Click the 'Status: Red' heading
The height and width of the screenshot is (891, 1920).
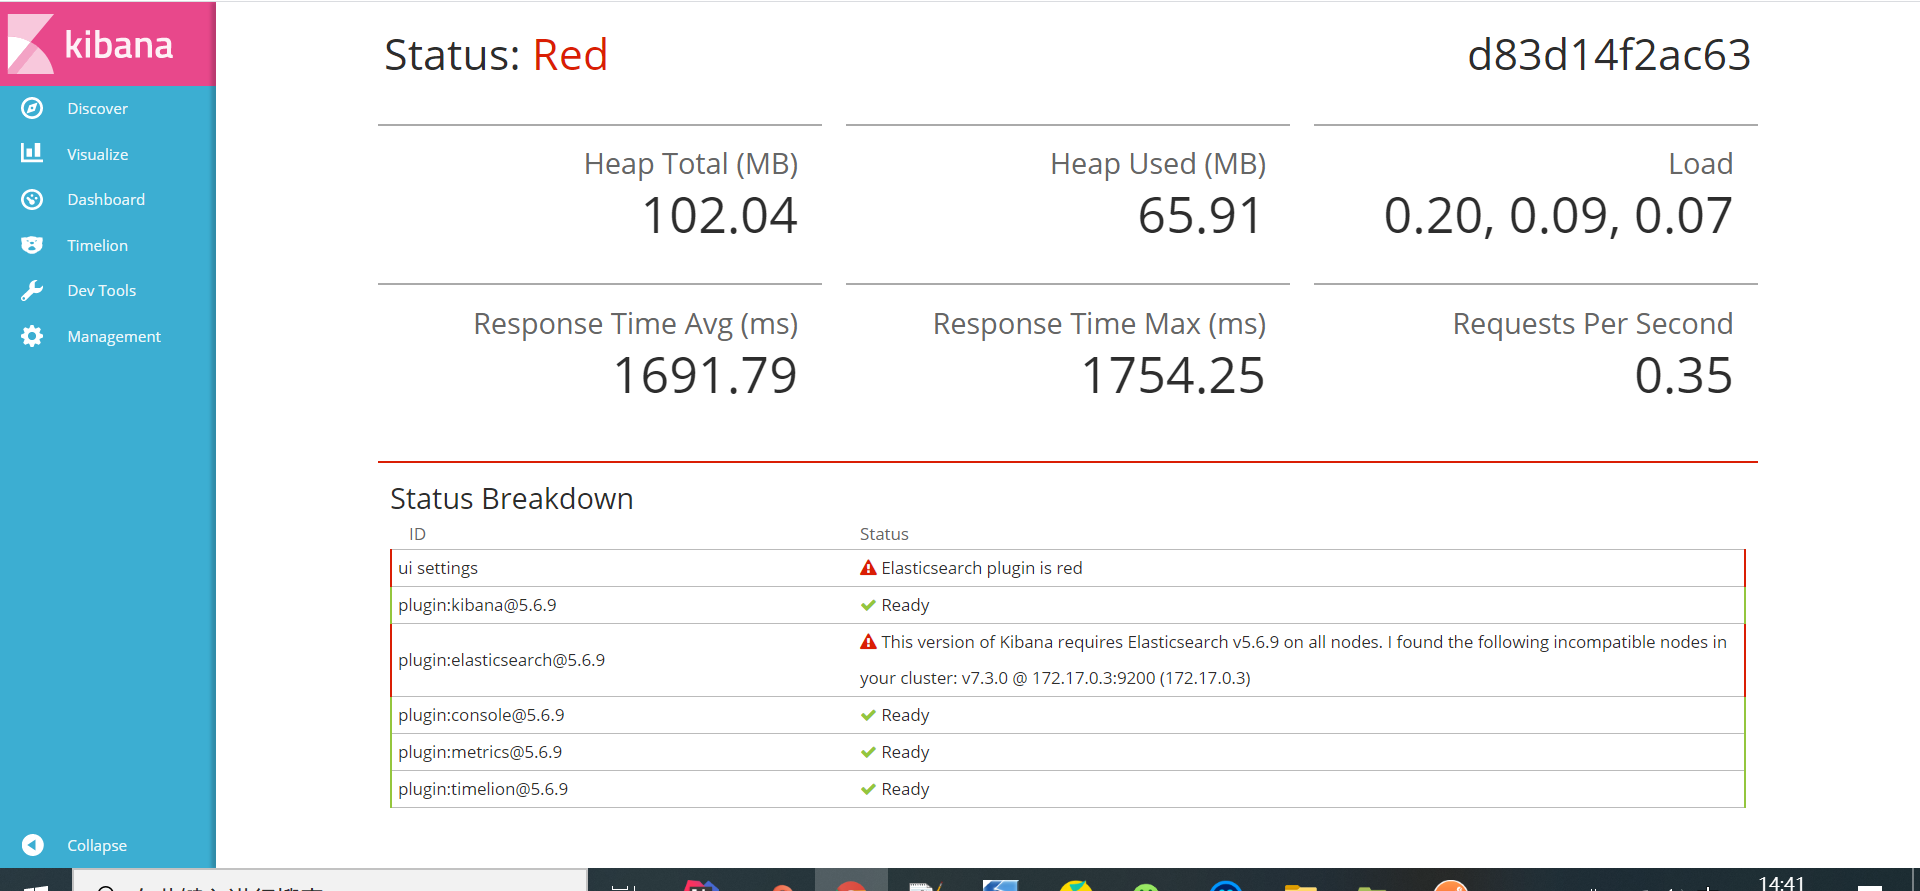496,54
